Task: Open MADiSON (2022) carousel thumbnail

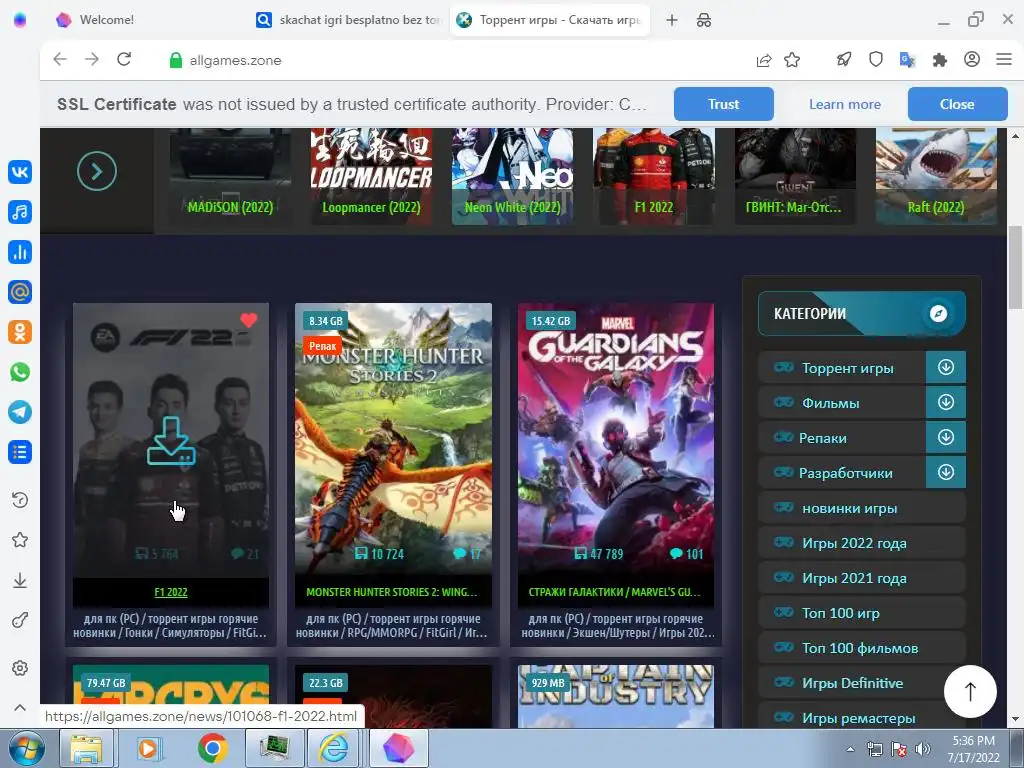Action: point(230,176)
